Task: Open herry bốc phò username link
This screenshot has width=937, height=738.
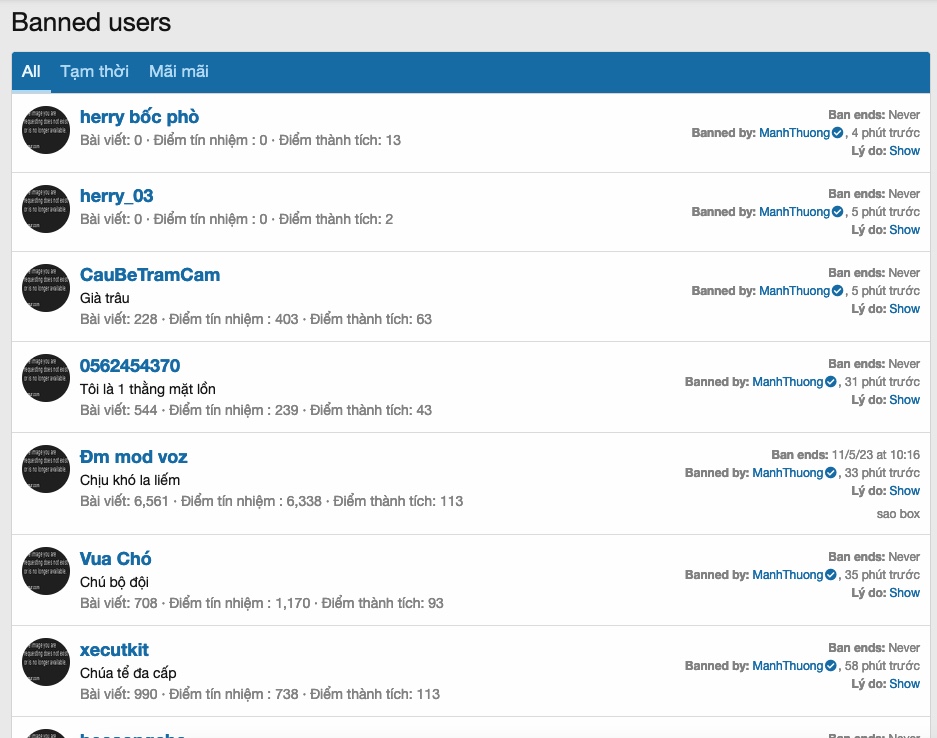Action: [139, 117]
